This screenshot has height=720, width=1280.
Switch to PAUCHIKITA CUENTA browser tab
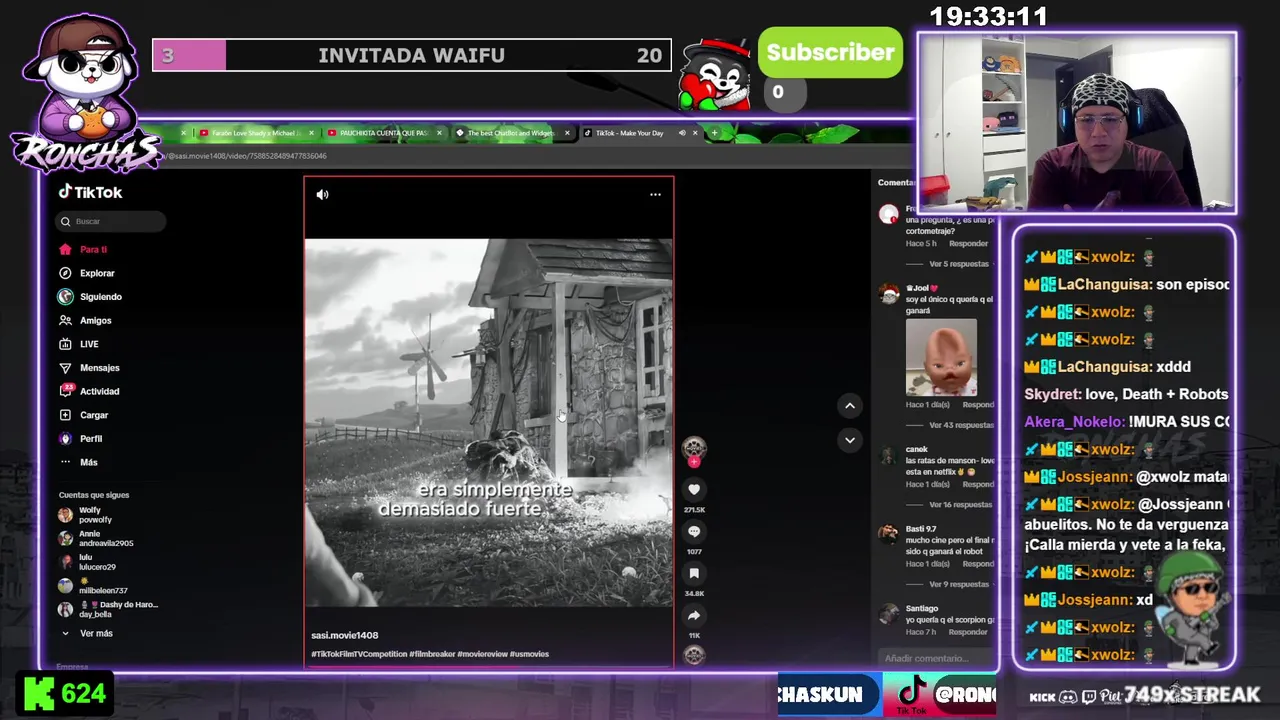pyautogui.click(x=383, y=133)
